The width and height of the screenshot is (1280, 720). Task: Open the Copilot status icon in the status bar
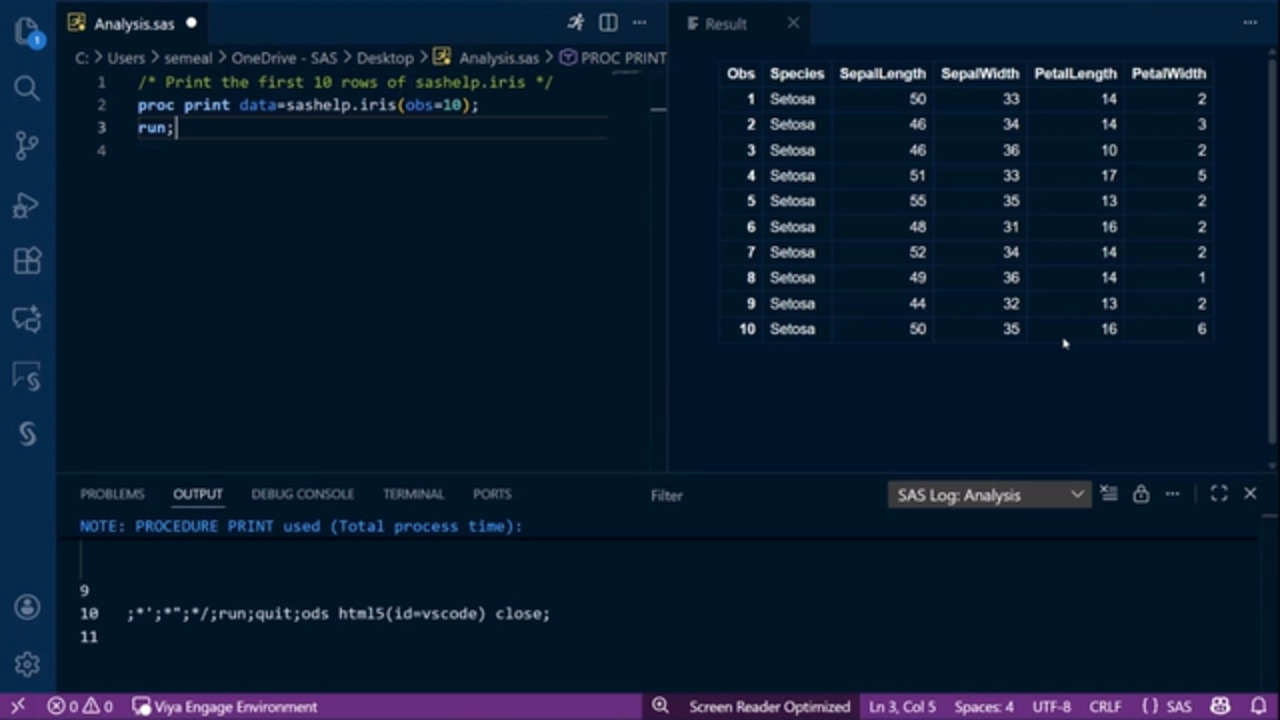click(x=1220, y=707)
